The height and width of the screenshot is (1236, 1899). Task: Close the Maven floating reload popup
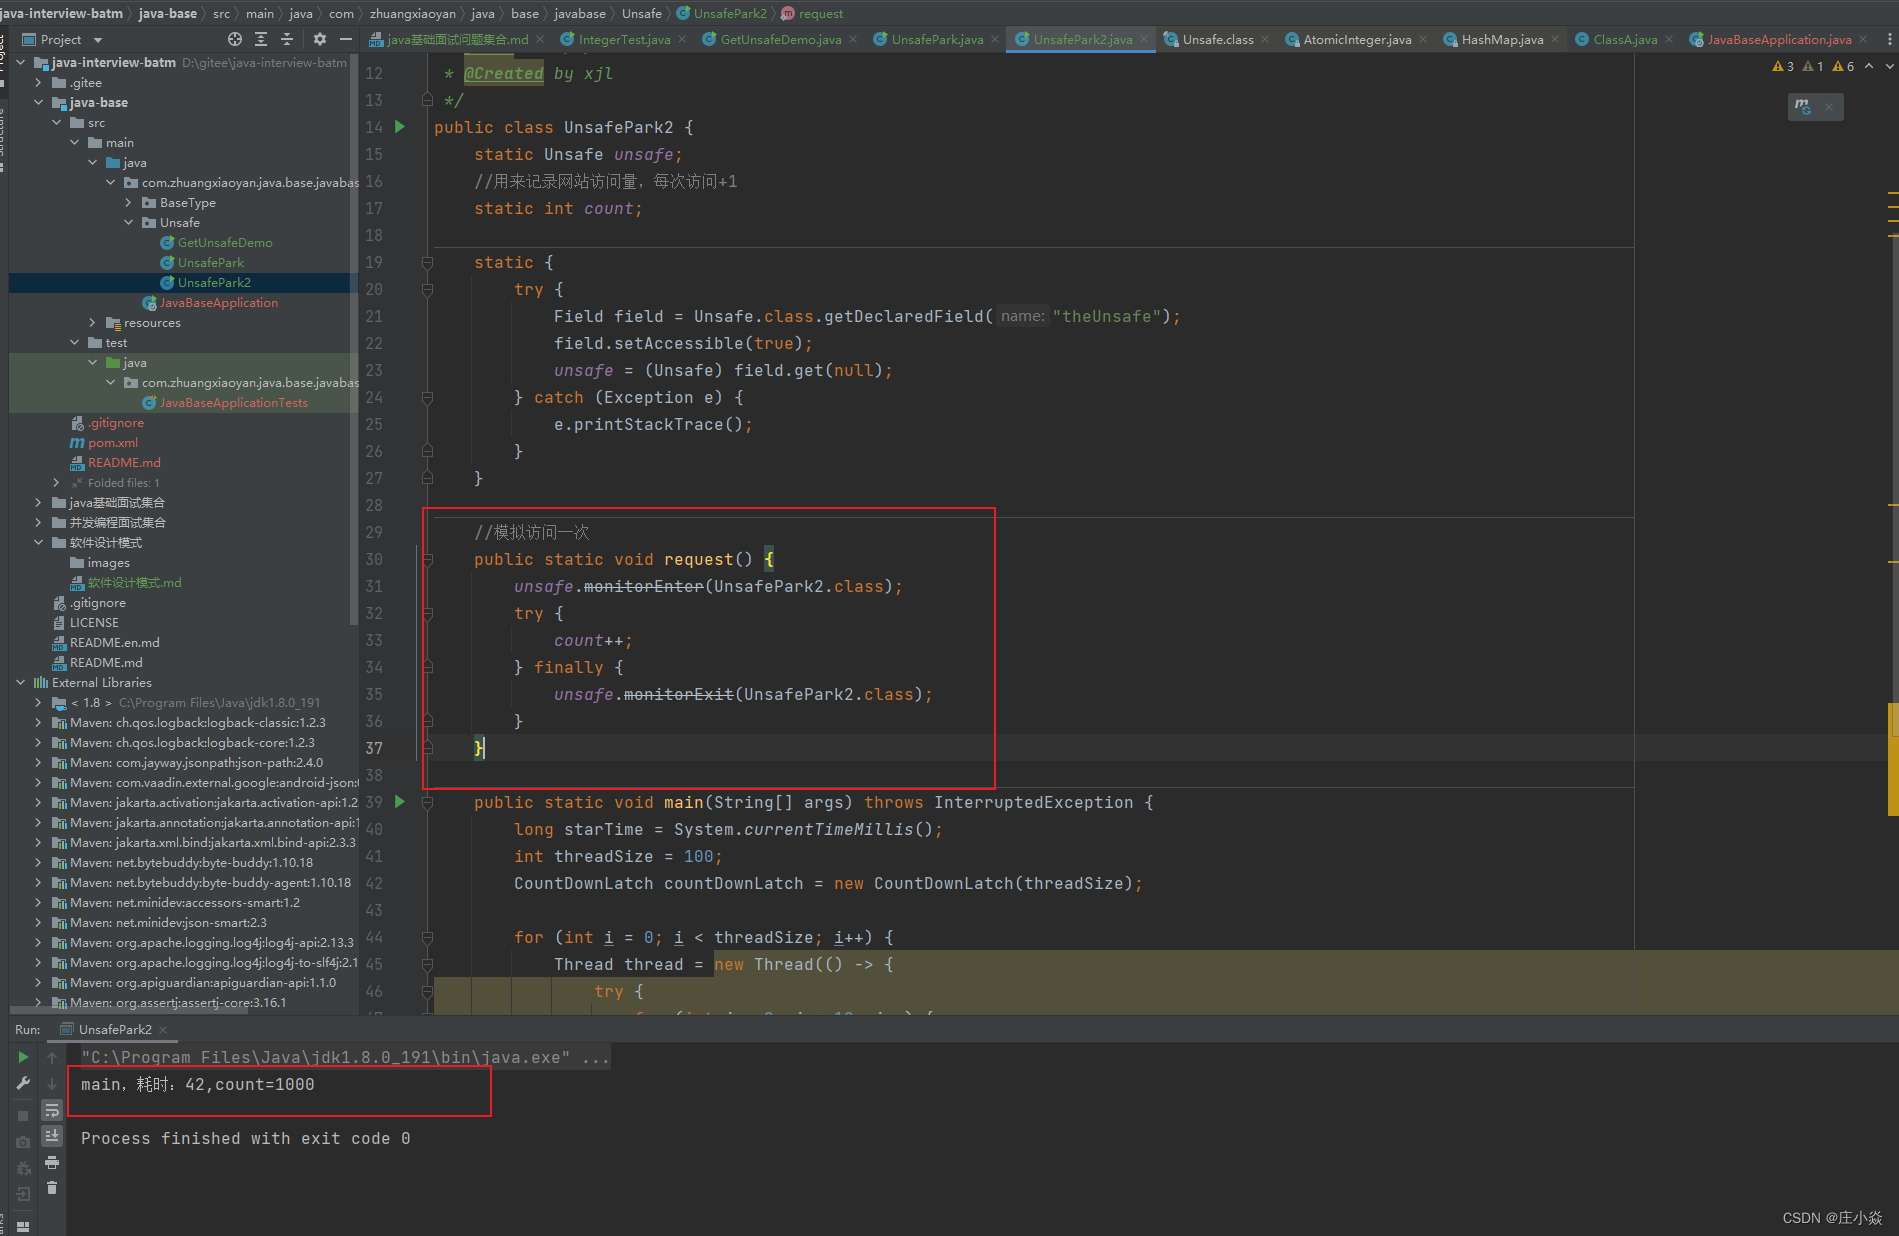1829,107
